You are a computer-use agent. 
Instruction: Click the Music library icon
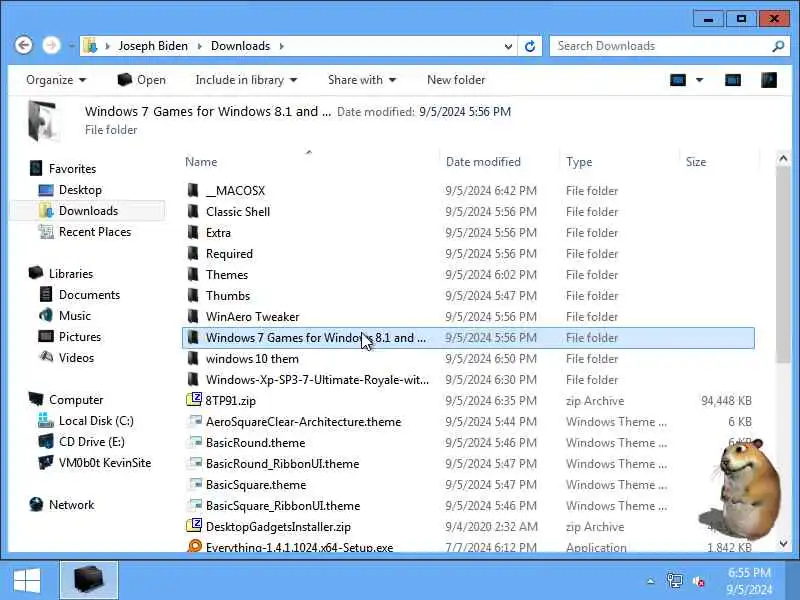pyautogui.click(x=45, y=315)
